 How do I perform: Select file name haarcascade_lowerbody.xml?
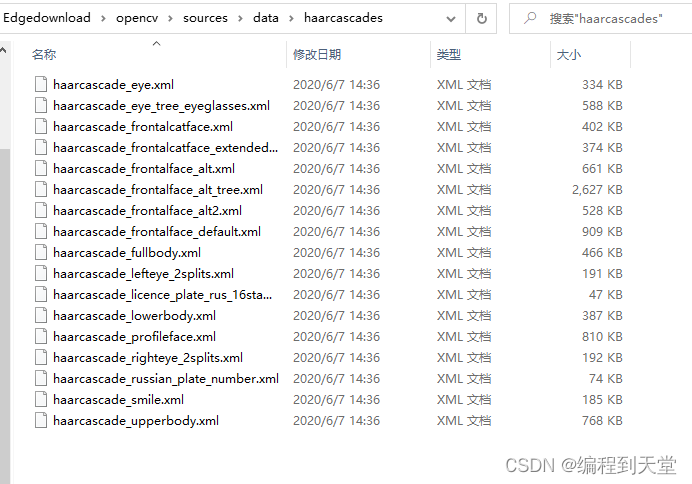coord(135,316)
